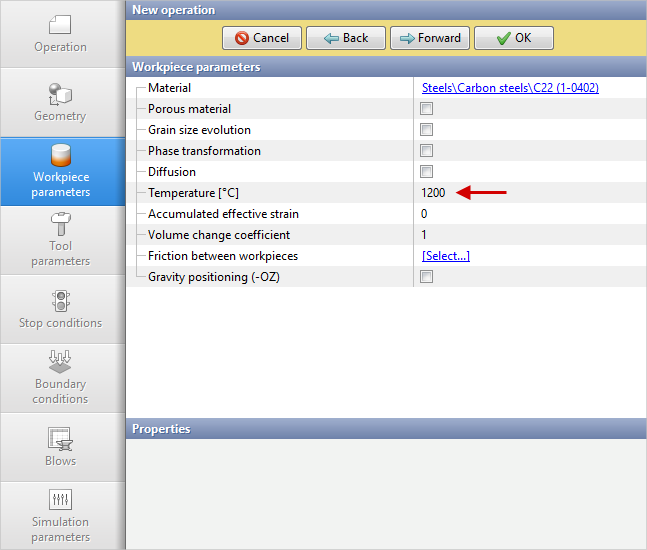Toggle Grain size evolution checkbox
The height and width of the screenshot is (550, 647).
tap(427, 130)
